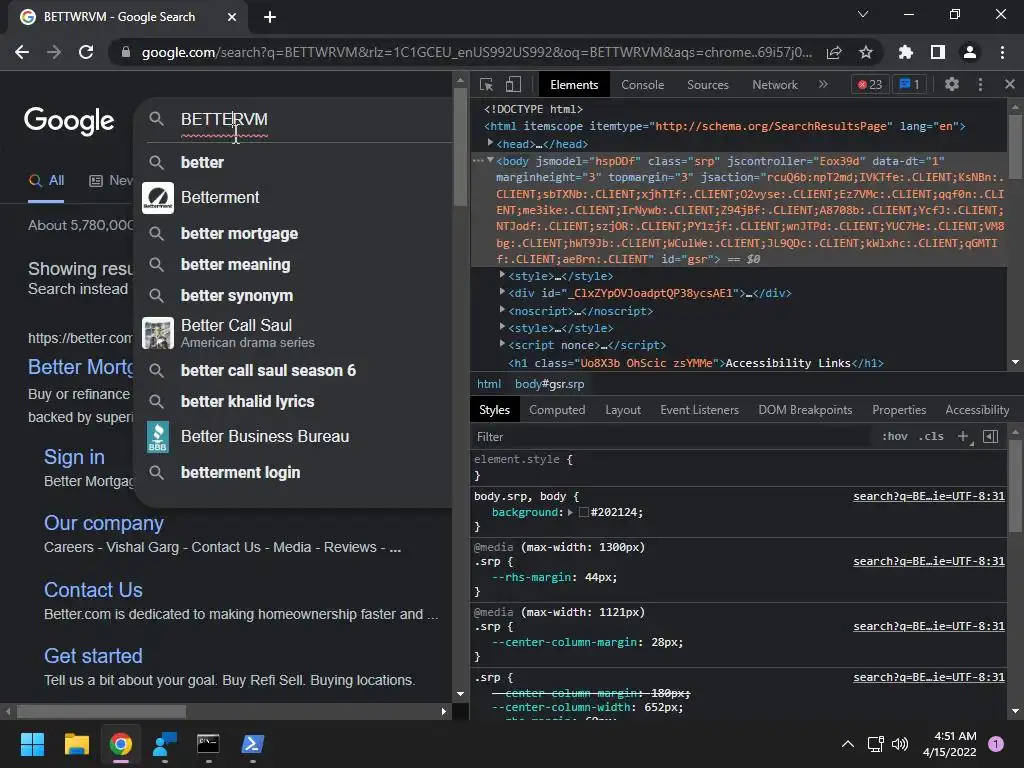Go to the Google logo homepage
Image resolution: width=1024 pixels, height=768 pixels.
[x=69, y=121]
